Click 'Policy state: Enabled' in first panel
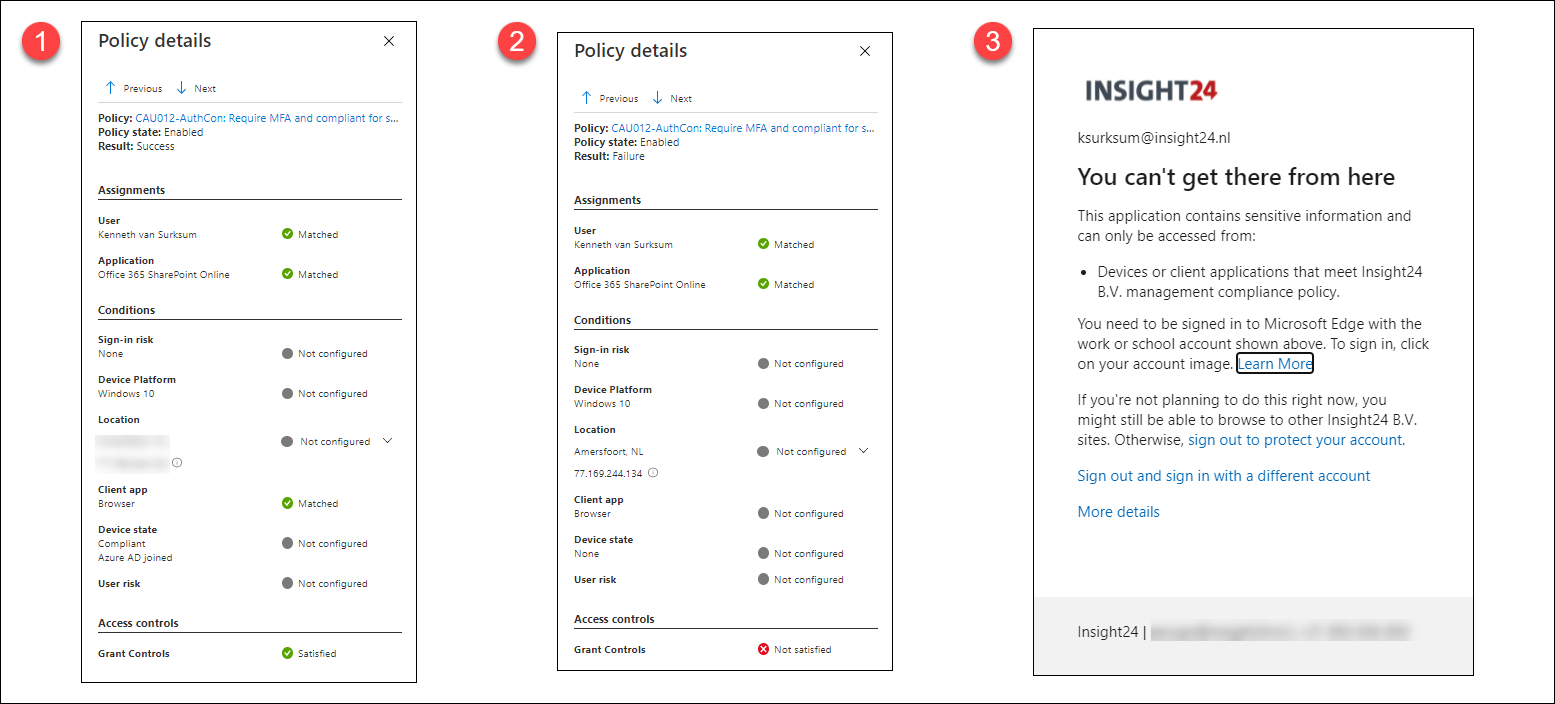Image resolution: width=1555 pixels, height=704 pixels. point(150,132)
